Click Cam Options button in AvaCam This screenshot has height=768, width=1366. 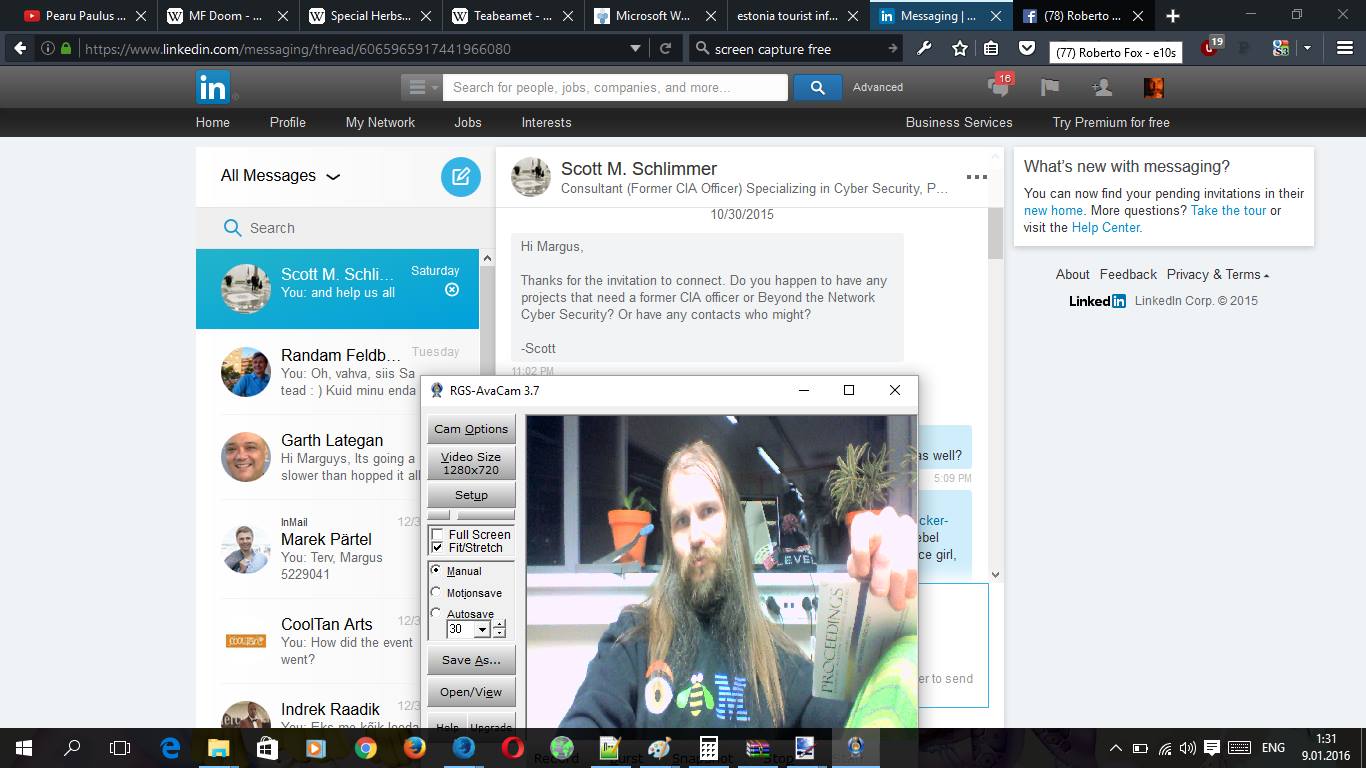coord(471,429)
